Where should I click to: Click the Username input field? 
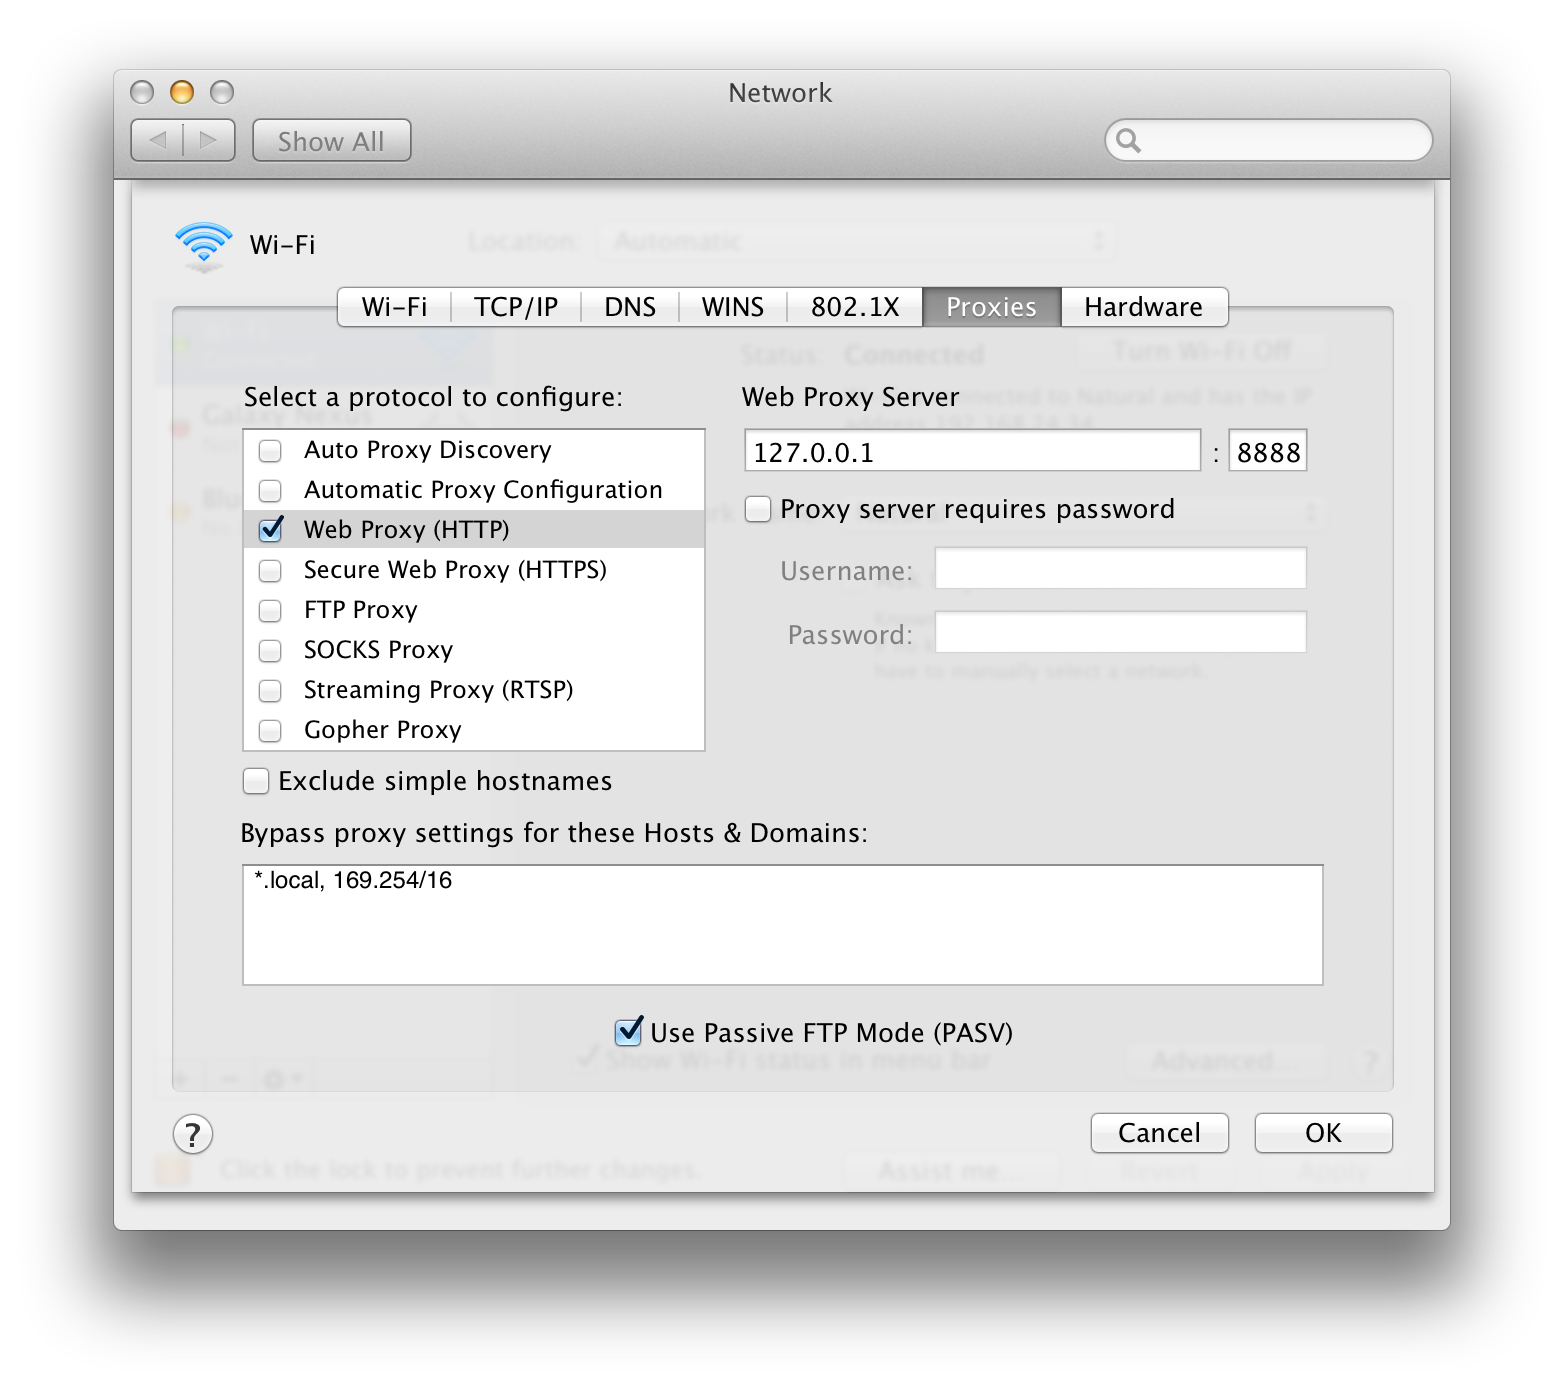click(1120, 568)
